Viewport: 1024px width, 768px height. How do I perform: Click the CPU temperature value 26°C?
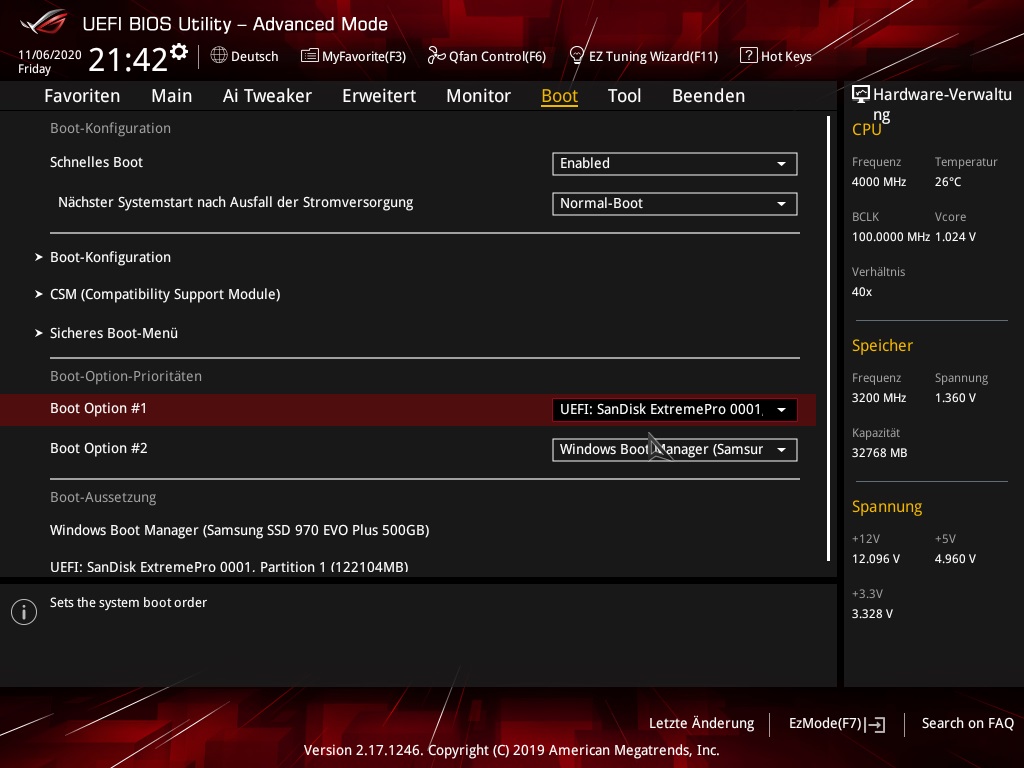[x=948, y=182]
